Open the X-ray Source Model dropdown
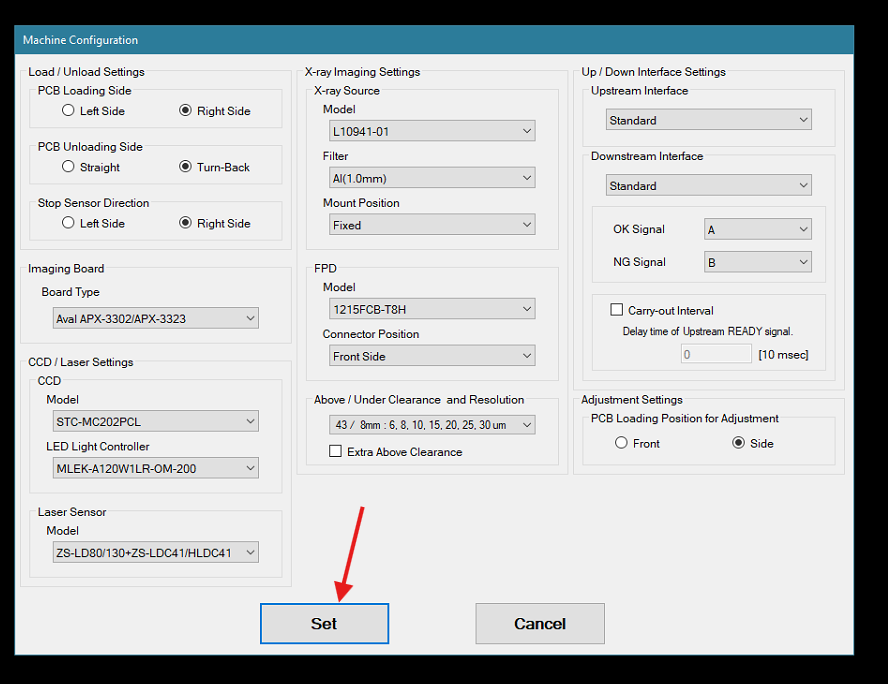 tap(432, 131)
